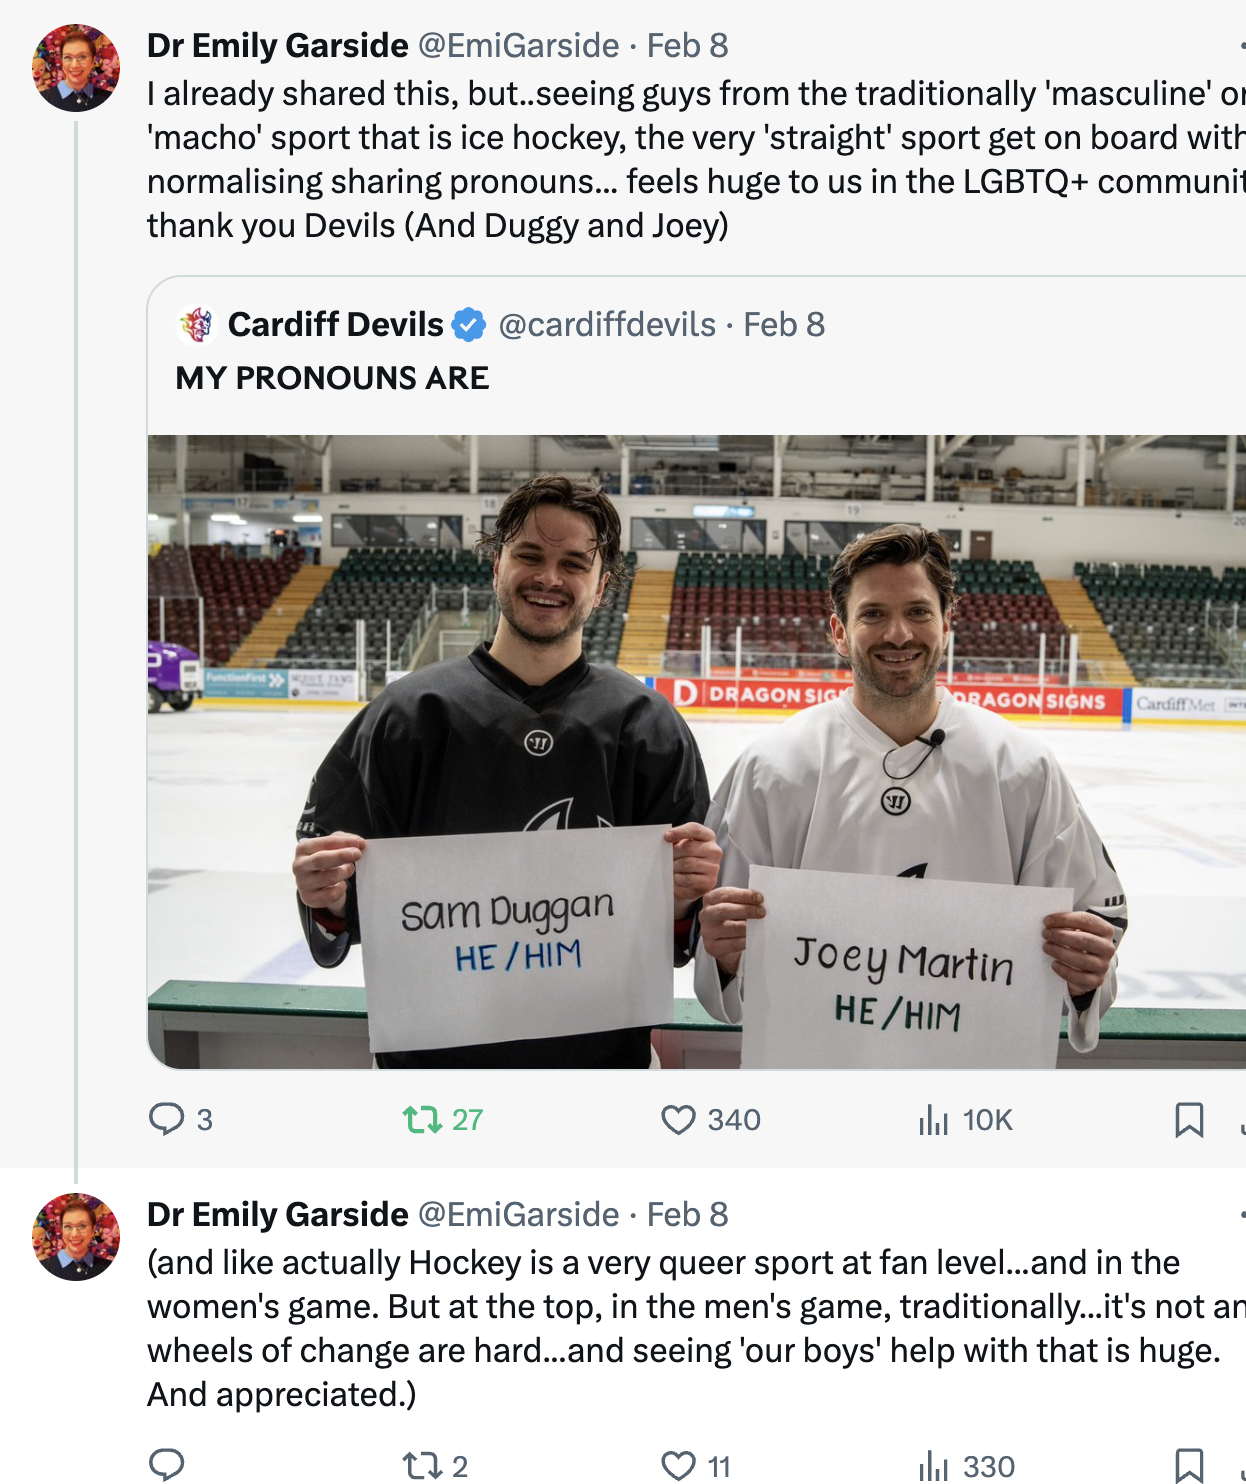Open the quoted tweet text MY PRONOUNS ARE

[x=332, y=378]
